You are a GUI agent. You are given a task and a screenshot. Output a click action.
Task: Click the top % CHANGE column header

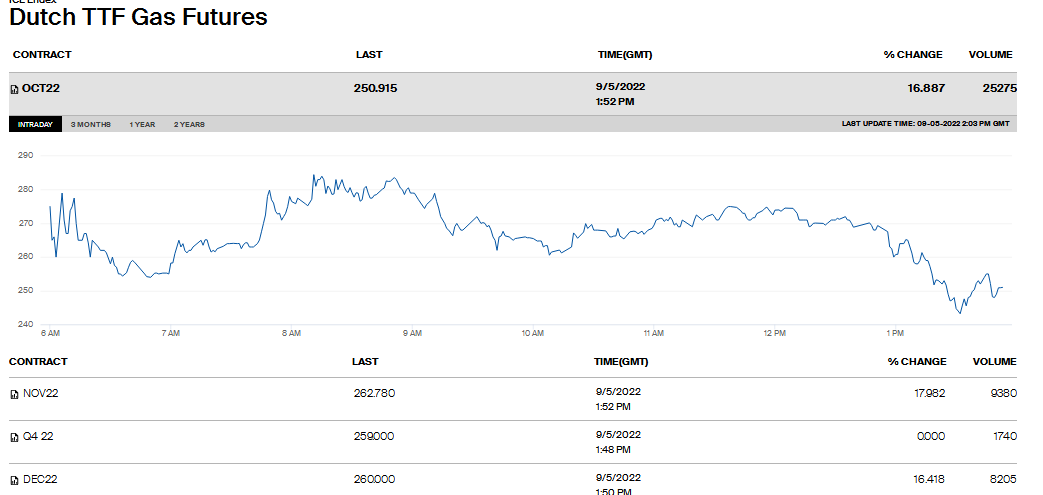point(913,55)
